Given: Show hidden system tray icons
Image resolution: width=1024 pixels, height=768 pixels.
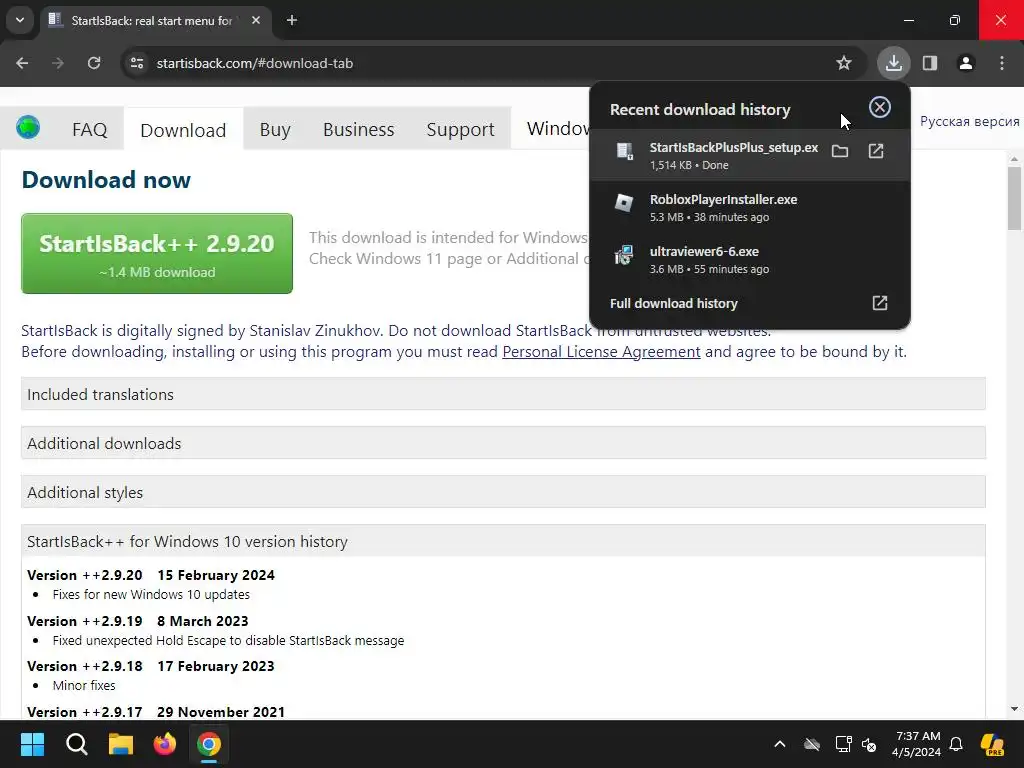Looking at the screenshot, I should click(x=780, y=744).
